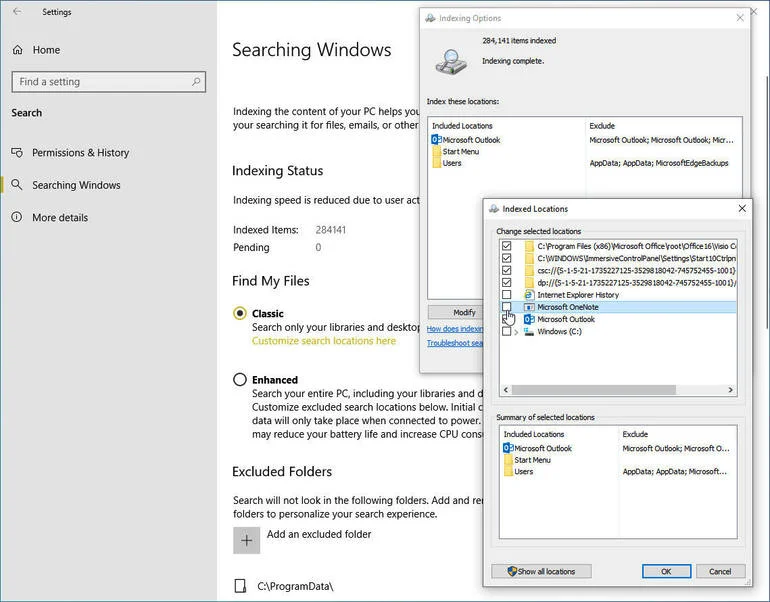The image size is (770, 602).
Task: Click Outlook icon in Change selected locations
Action: click(529, 319)
